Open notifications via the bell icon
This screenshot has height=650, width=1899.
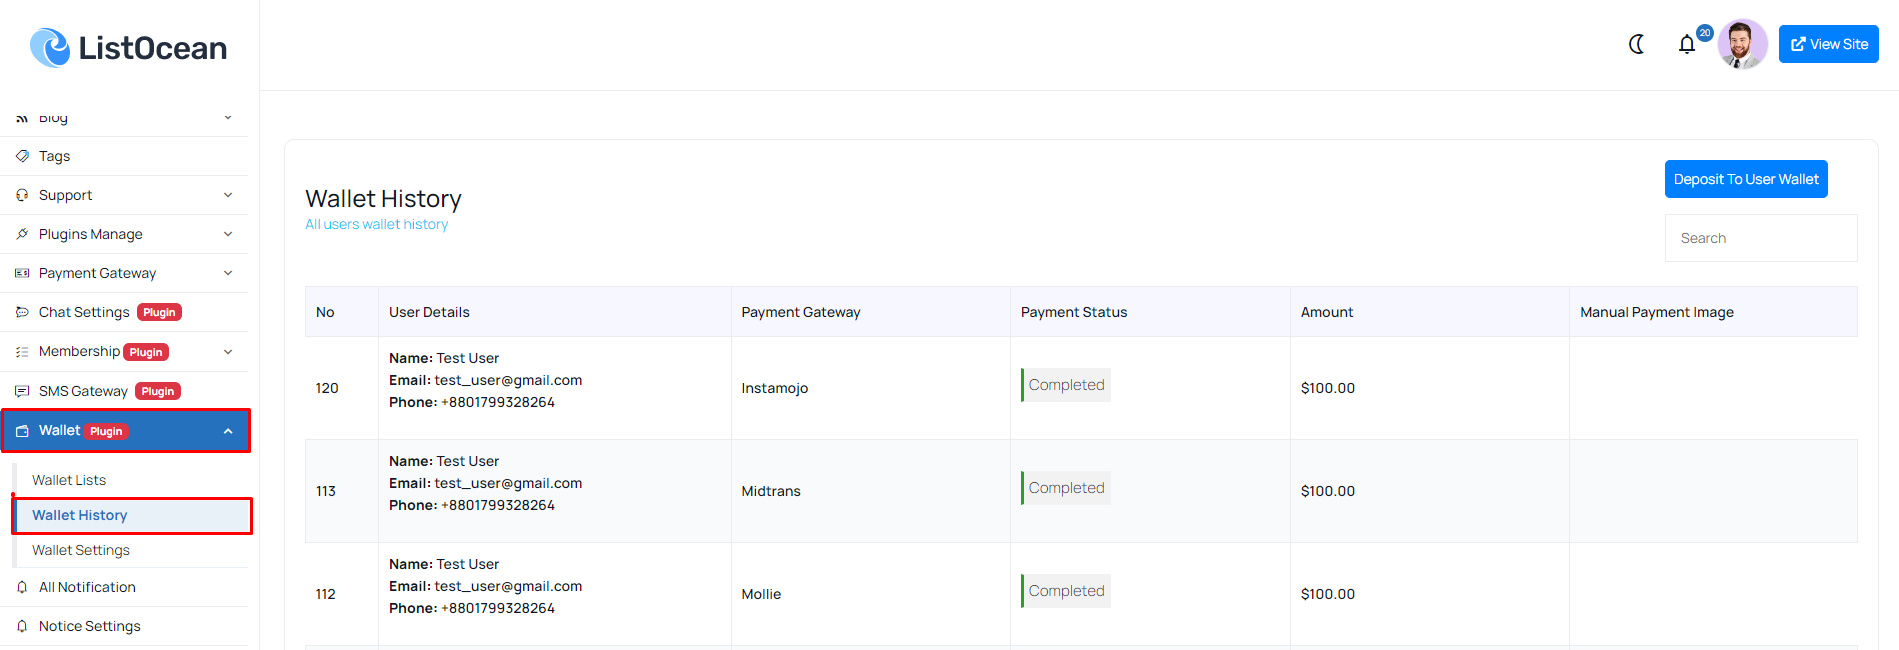coord(1687,44)
